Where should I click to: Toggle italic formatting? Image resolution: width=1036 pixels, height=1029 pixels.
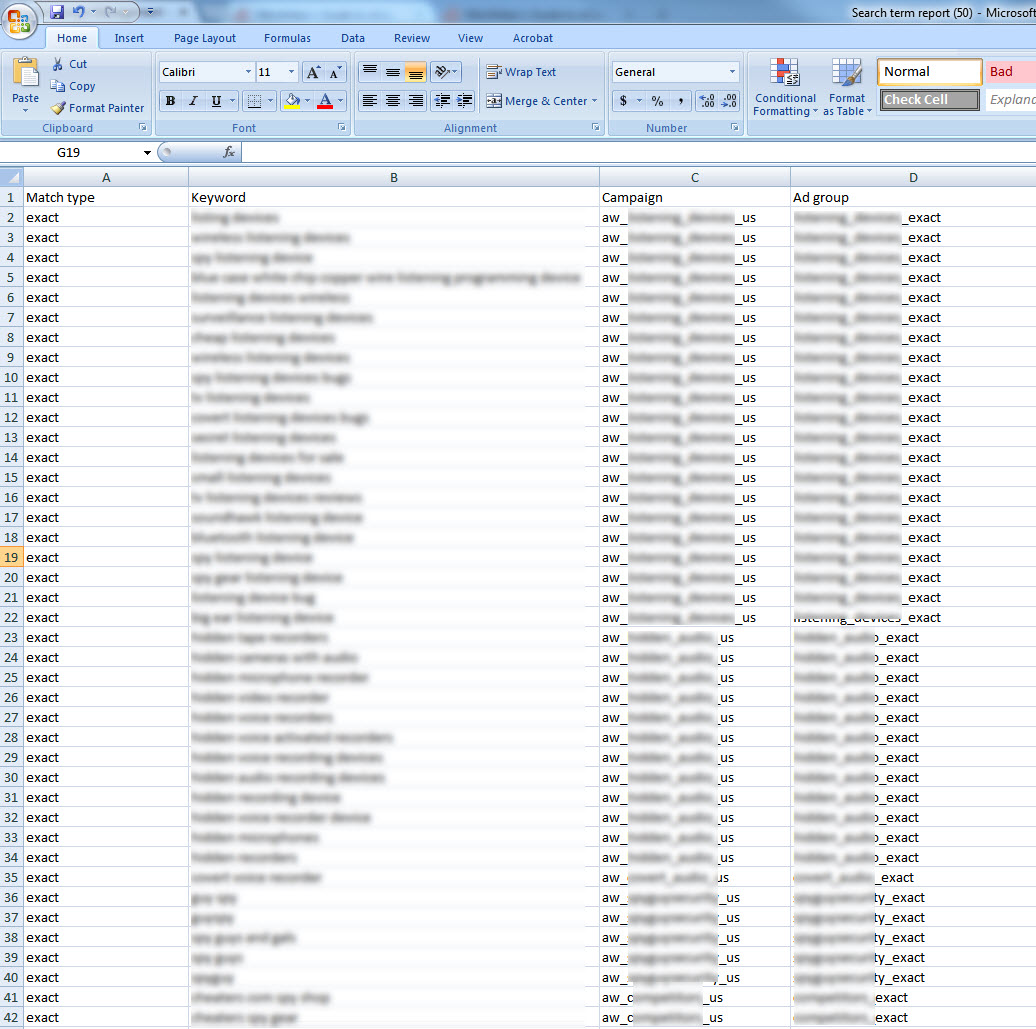[193, 101]
